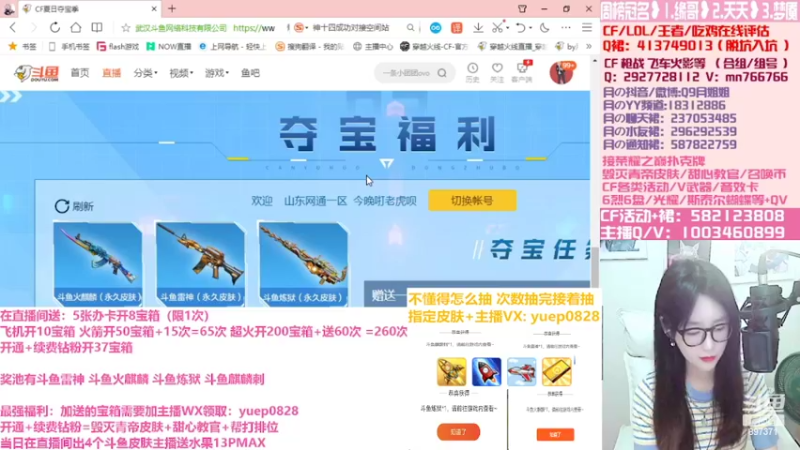The height and width of the screenshot is (450, 800).
Task: Click the browser profile avatar in title bar
Action: [x=9, y=9]
